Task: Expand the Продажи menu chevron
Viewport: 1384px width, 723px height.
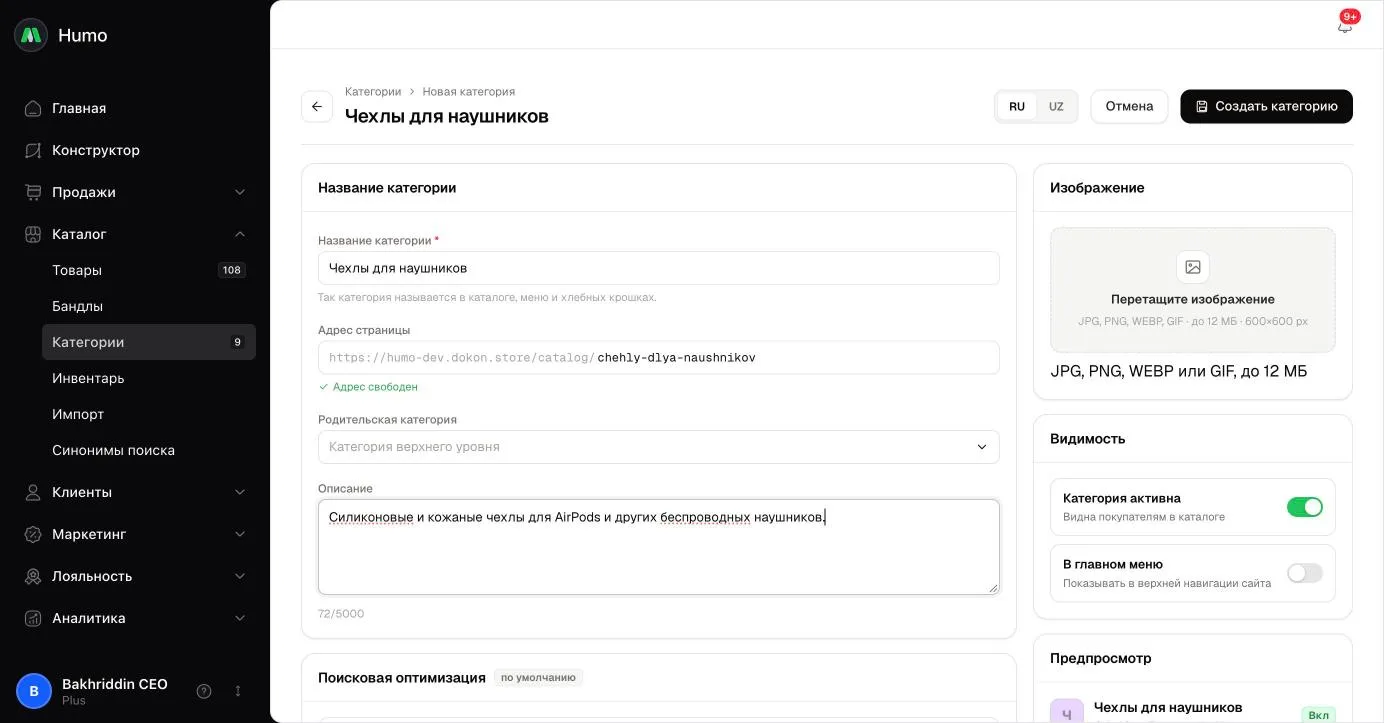Action: [240, 192]
